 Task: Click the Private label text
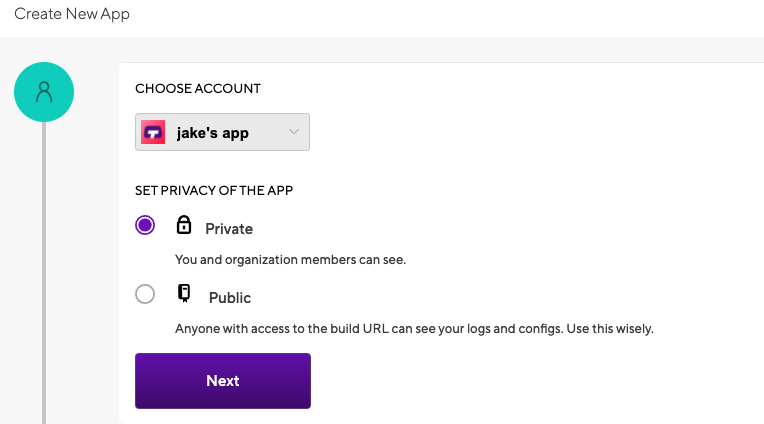click(x=229, y=229)
